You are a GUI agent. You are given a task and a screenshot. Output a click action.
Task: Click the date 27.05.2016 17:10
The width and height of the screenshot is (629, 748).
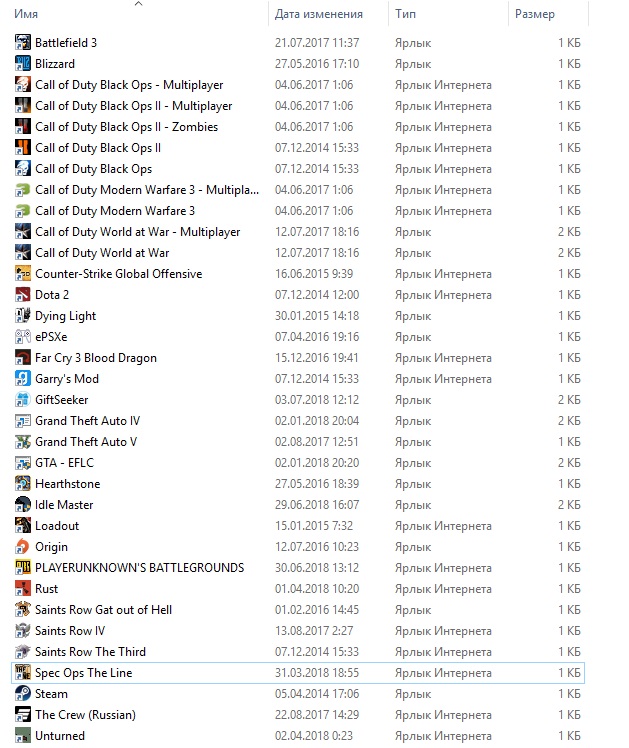(x=317, y=64)
